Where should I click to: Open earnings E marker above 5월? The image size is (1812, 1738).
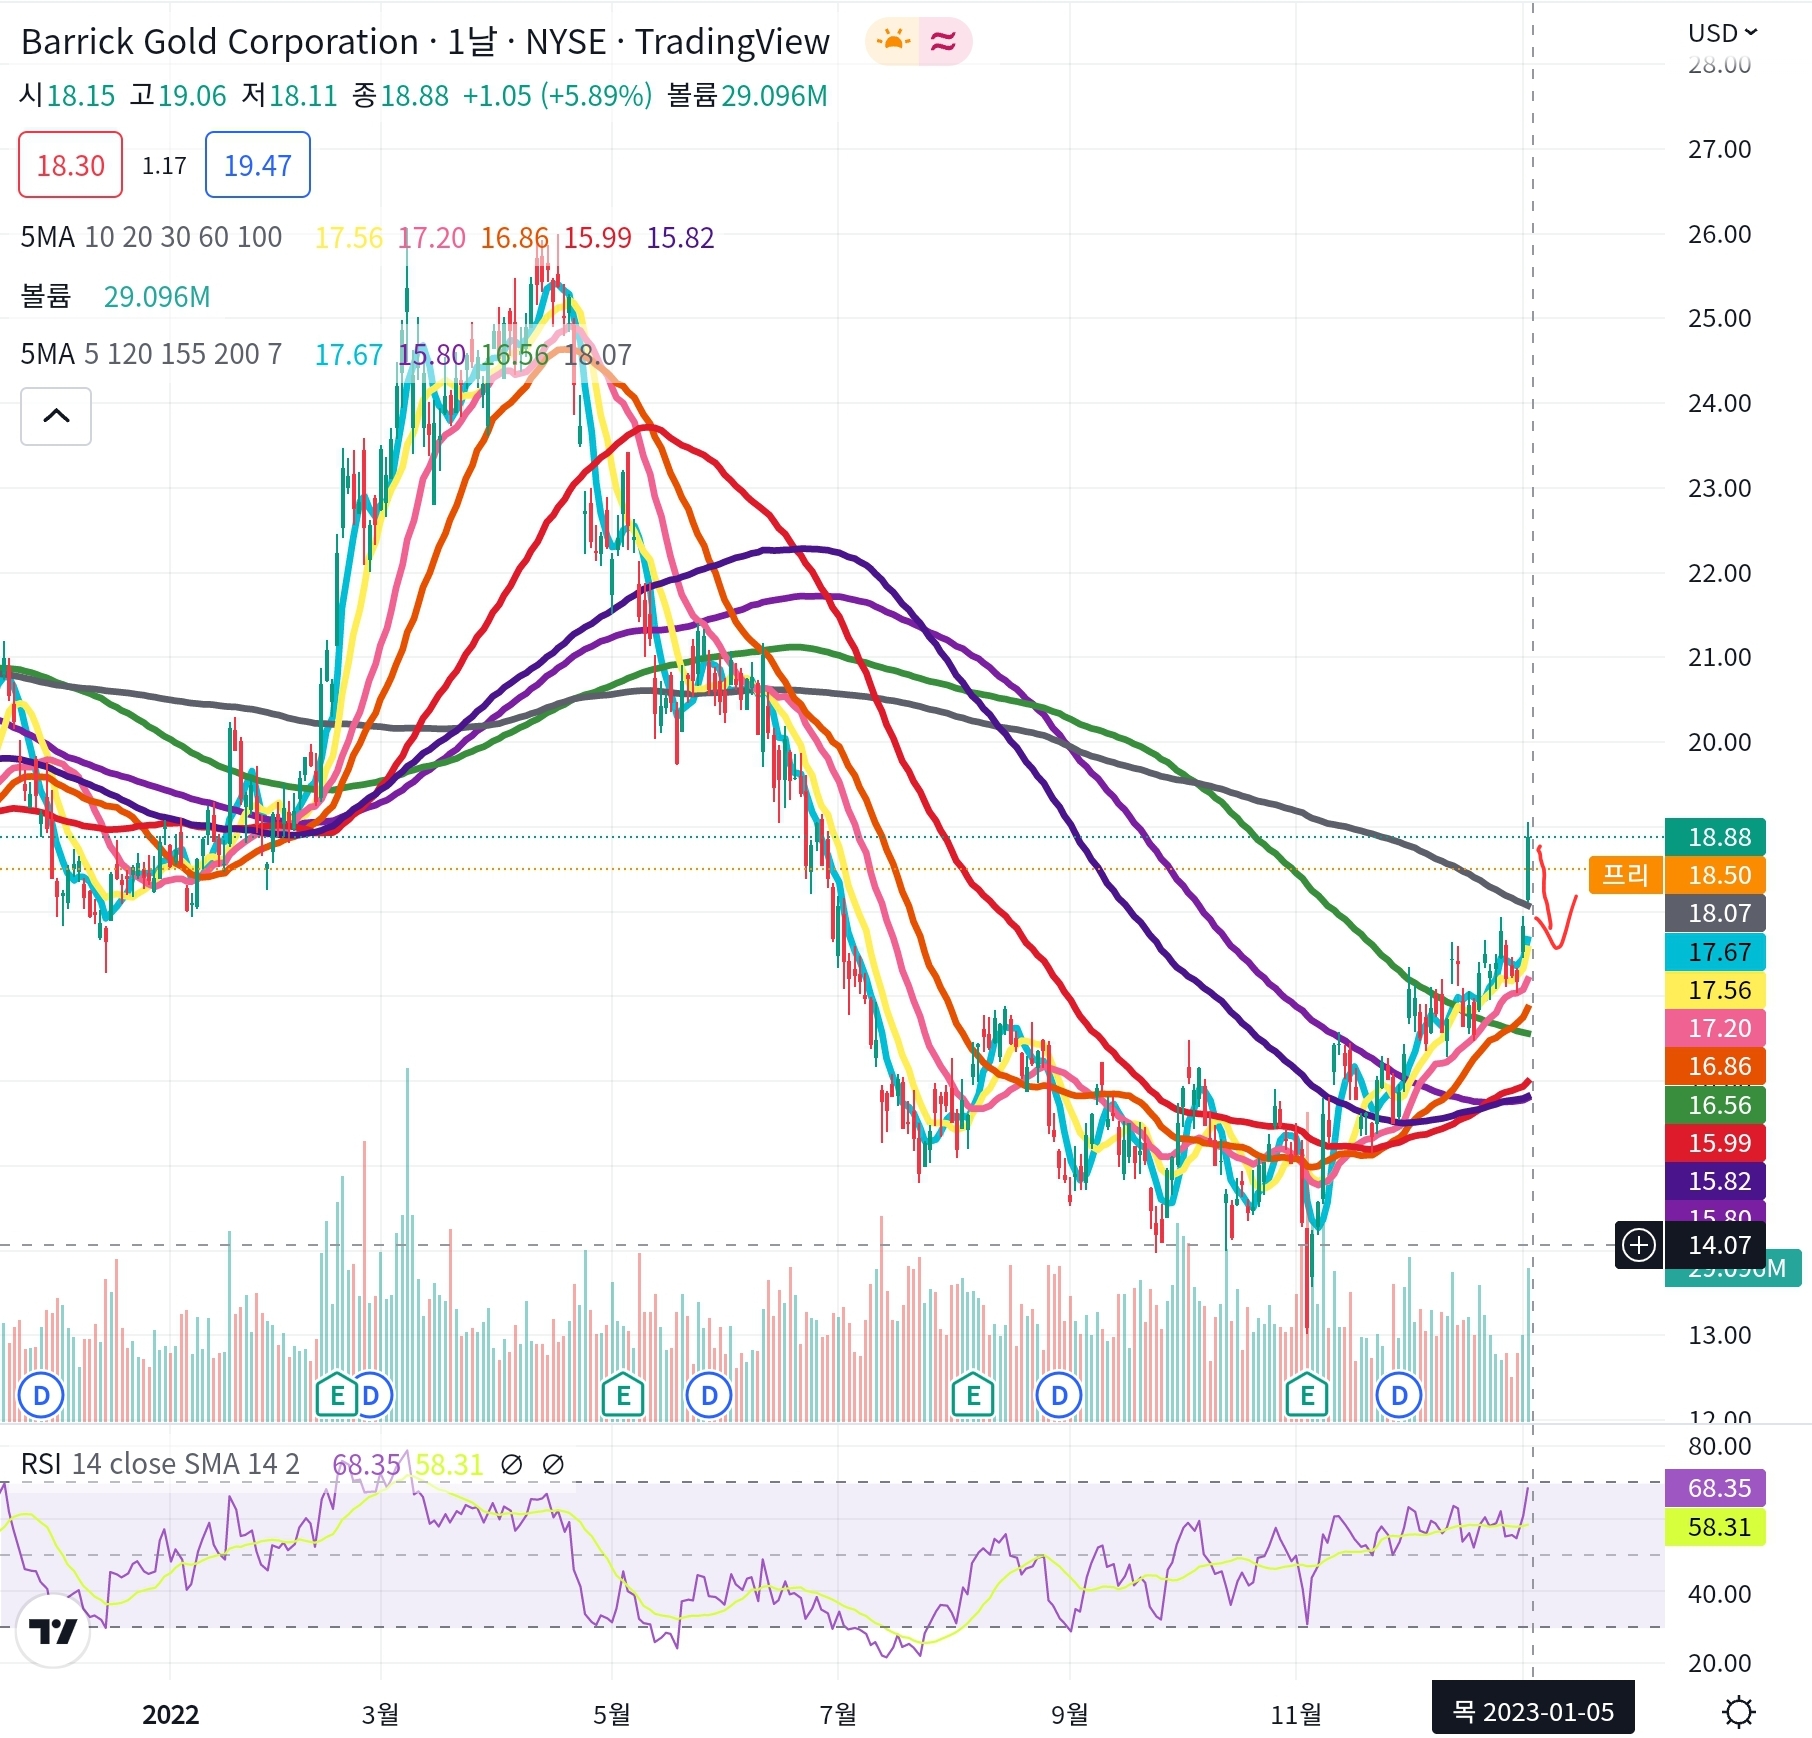[x=623, y=1395]
